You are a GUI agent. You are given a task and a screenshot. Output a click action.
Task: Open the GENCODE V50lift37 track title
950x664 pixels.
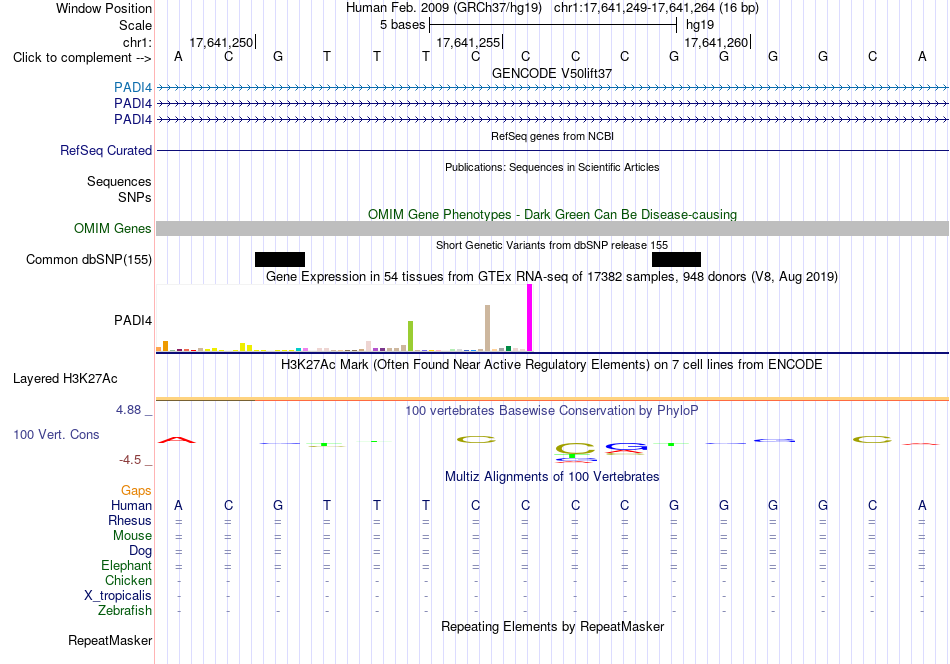click(x=552, y=73)
